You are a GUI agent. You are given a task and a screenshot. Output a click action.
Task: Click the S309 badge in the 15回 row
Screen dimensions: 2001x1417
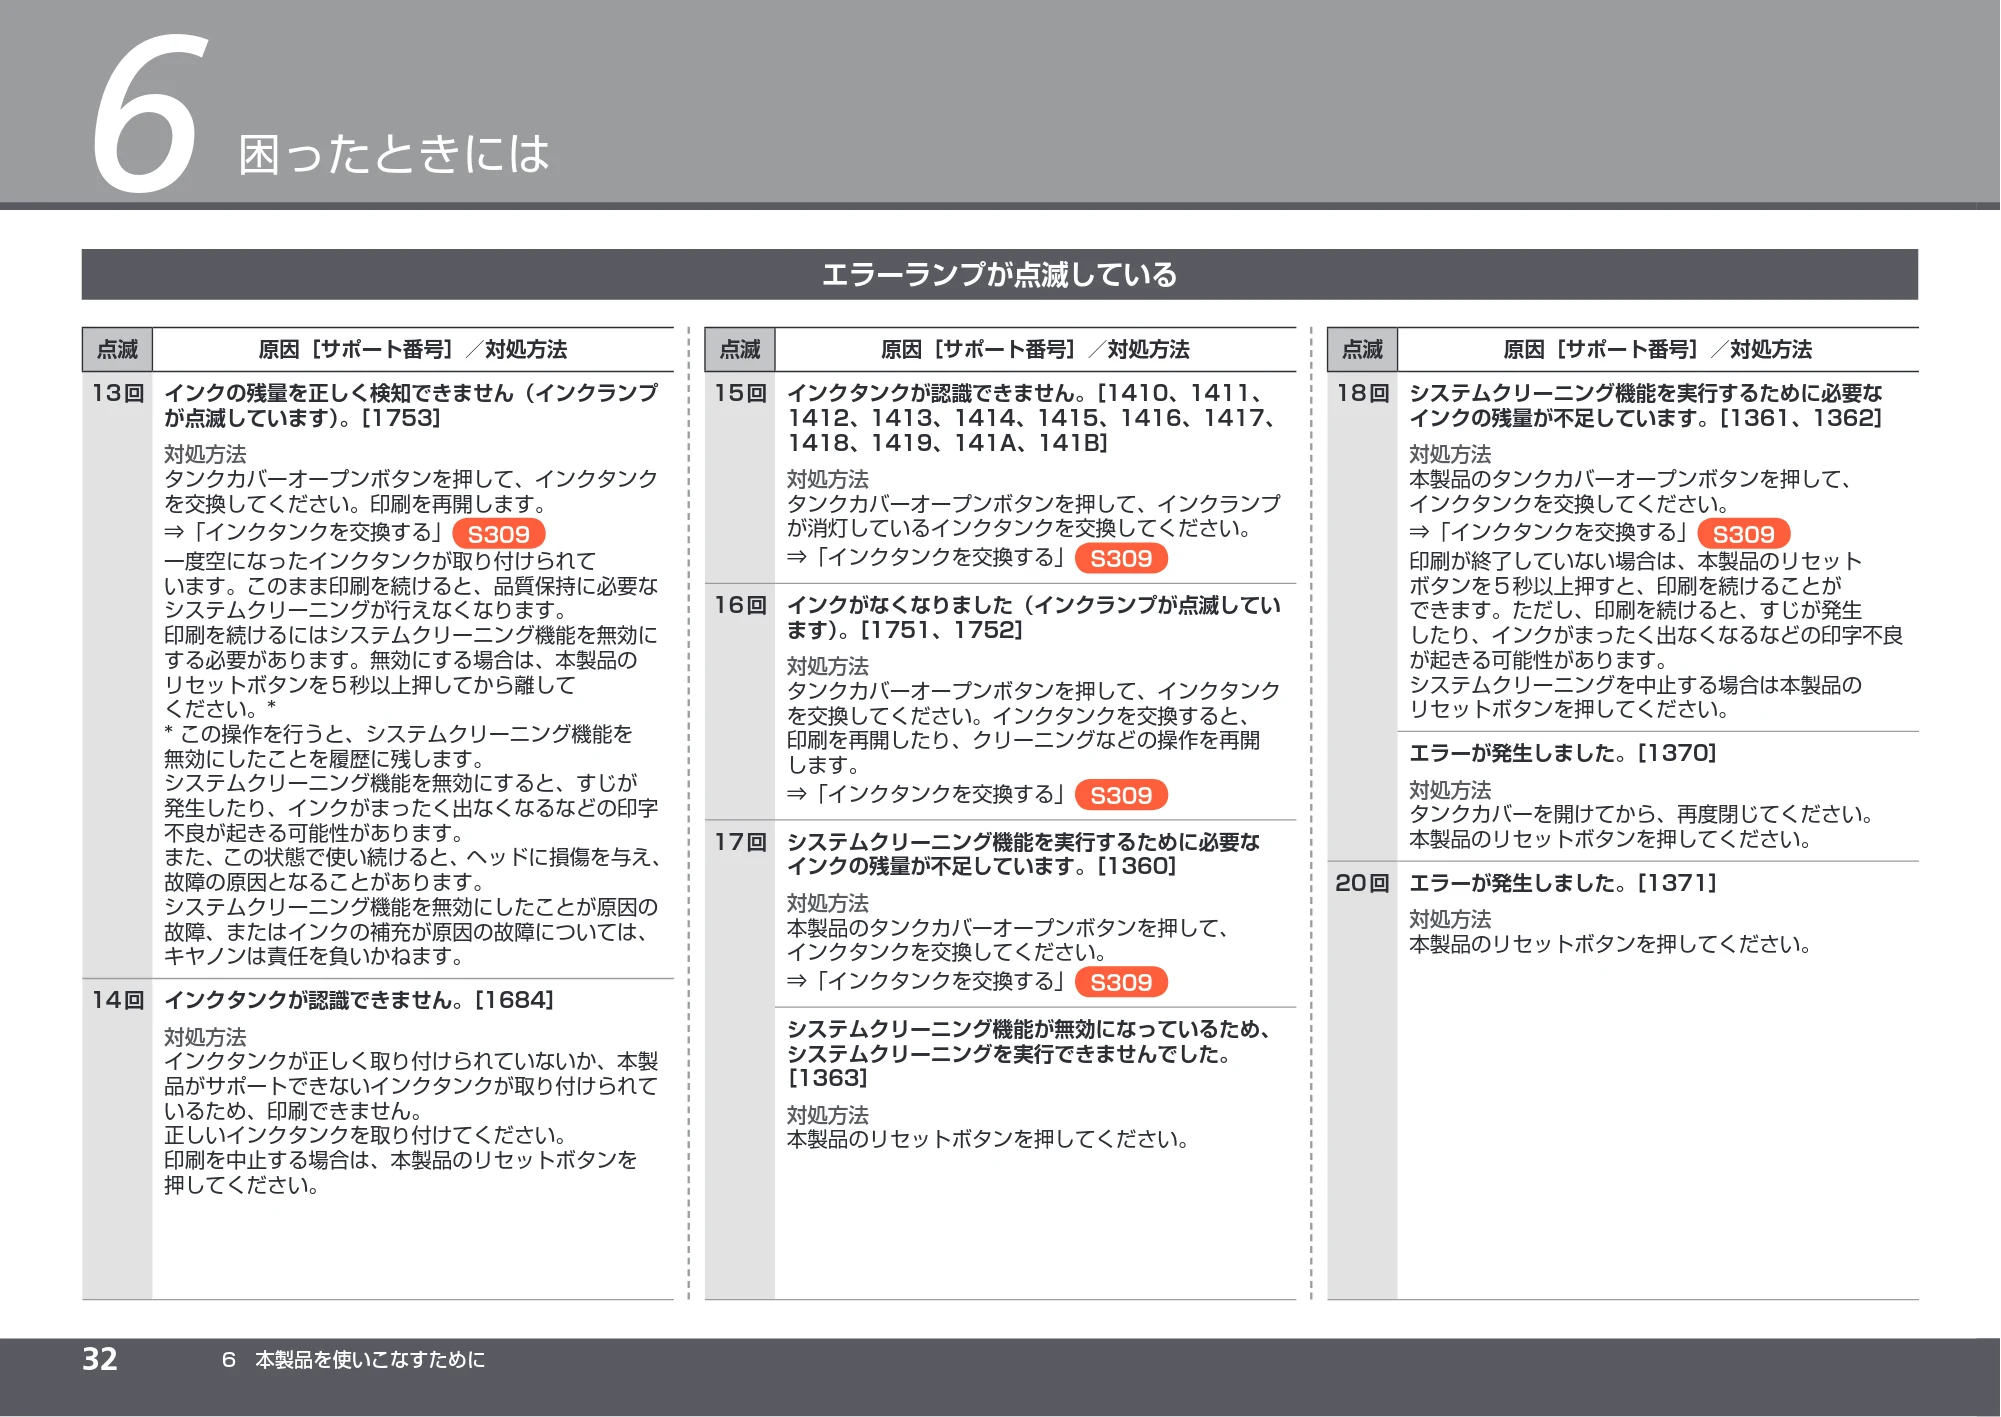pyautogui.click(x=1121, y=558)
